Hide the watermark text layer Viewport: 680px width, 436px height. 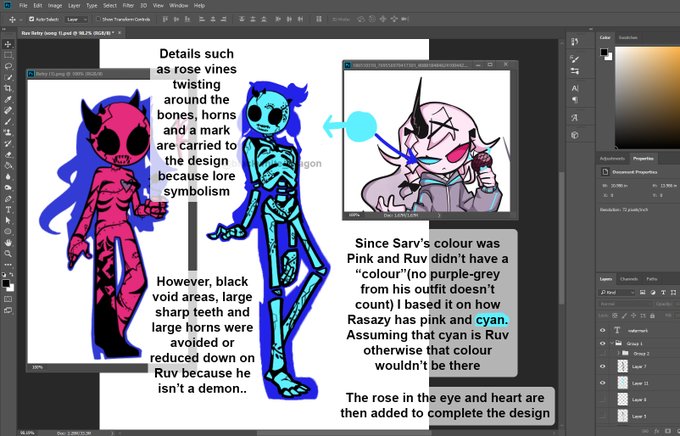coord(603,331)
